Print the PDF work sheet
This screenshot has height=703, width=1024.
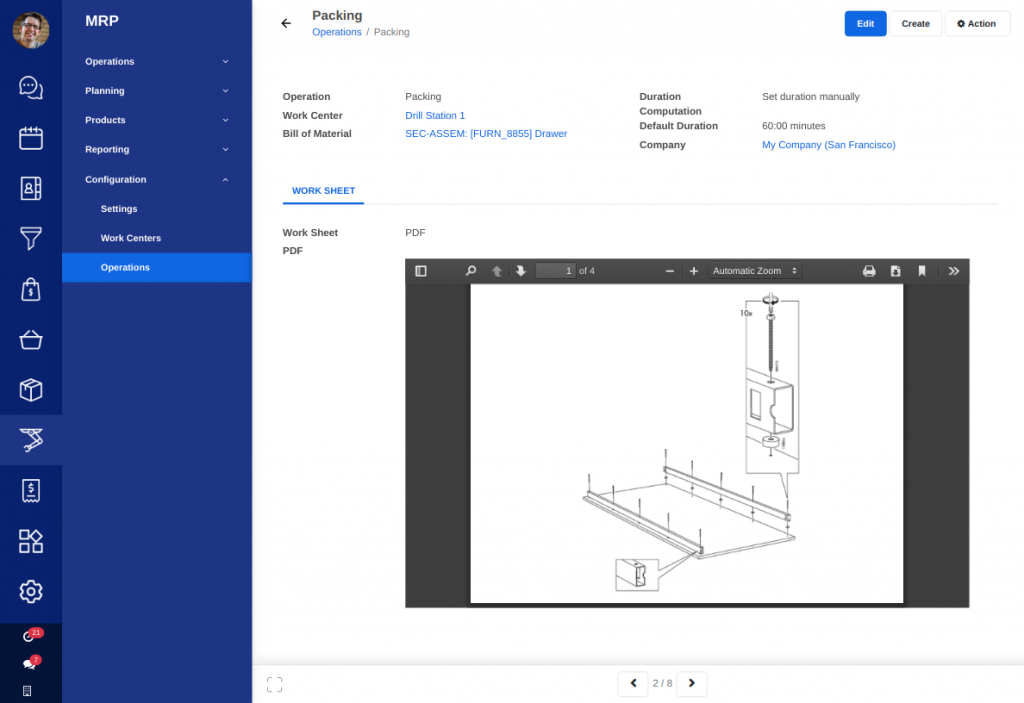pos(869,271)
